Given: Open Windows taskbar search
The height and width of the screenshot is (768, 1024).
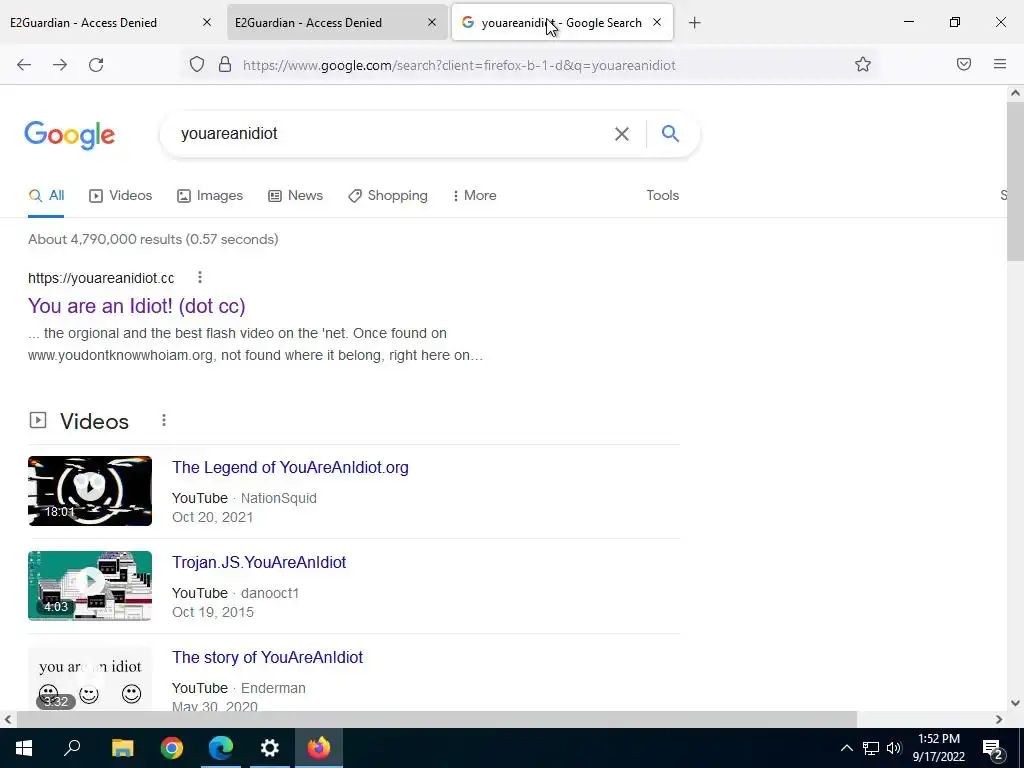Looking at the screenshot, I should pyautogui.click(x=72, y=748).
